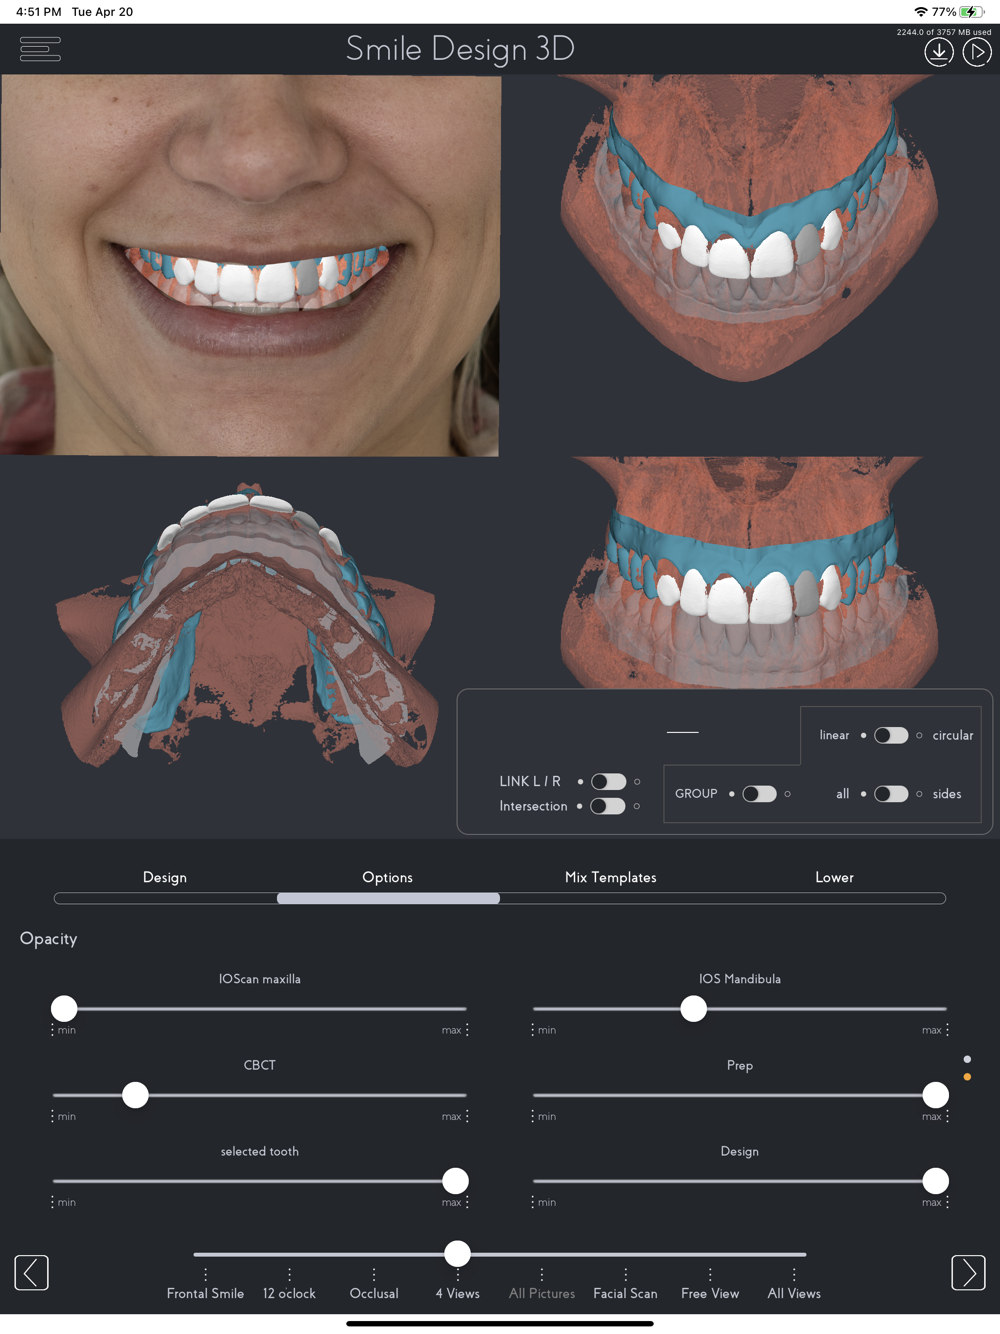Select Free View option
Screen dimensions: 1000x1334
[710, 1293]
